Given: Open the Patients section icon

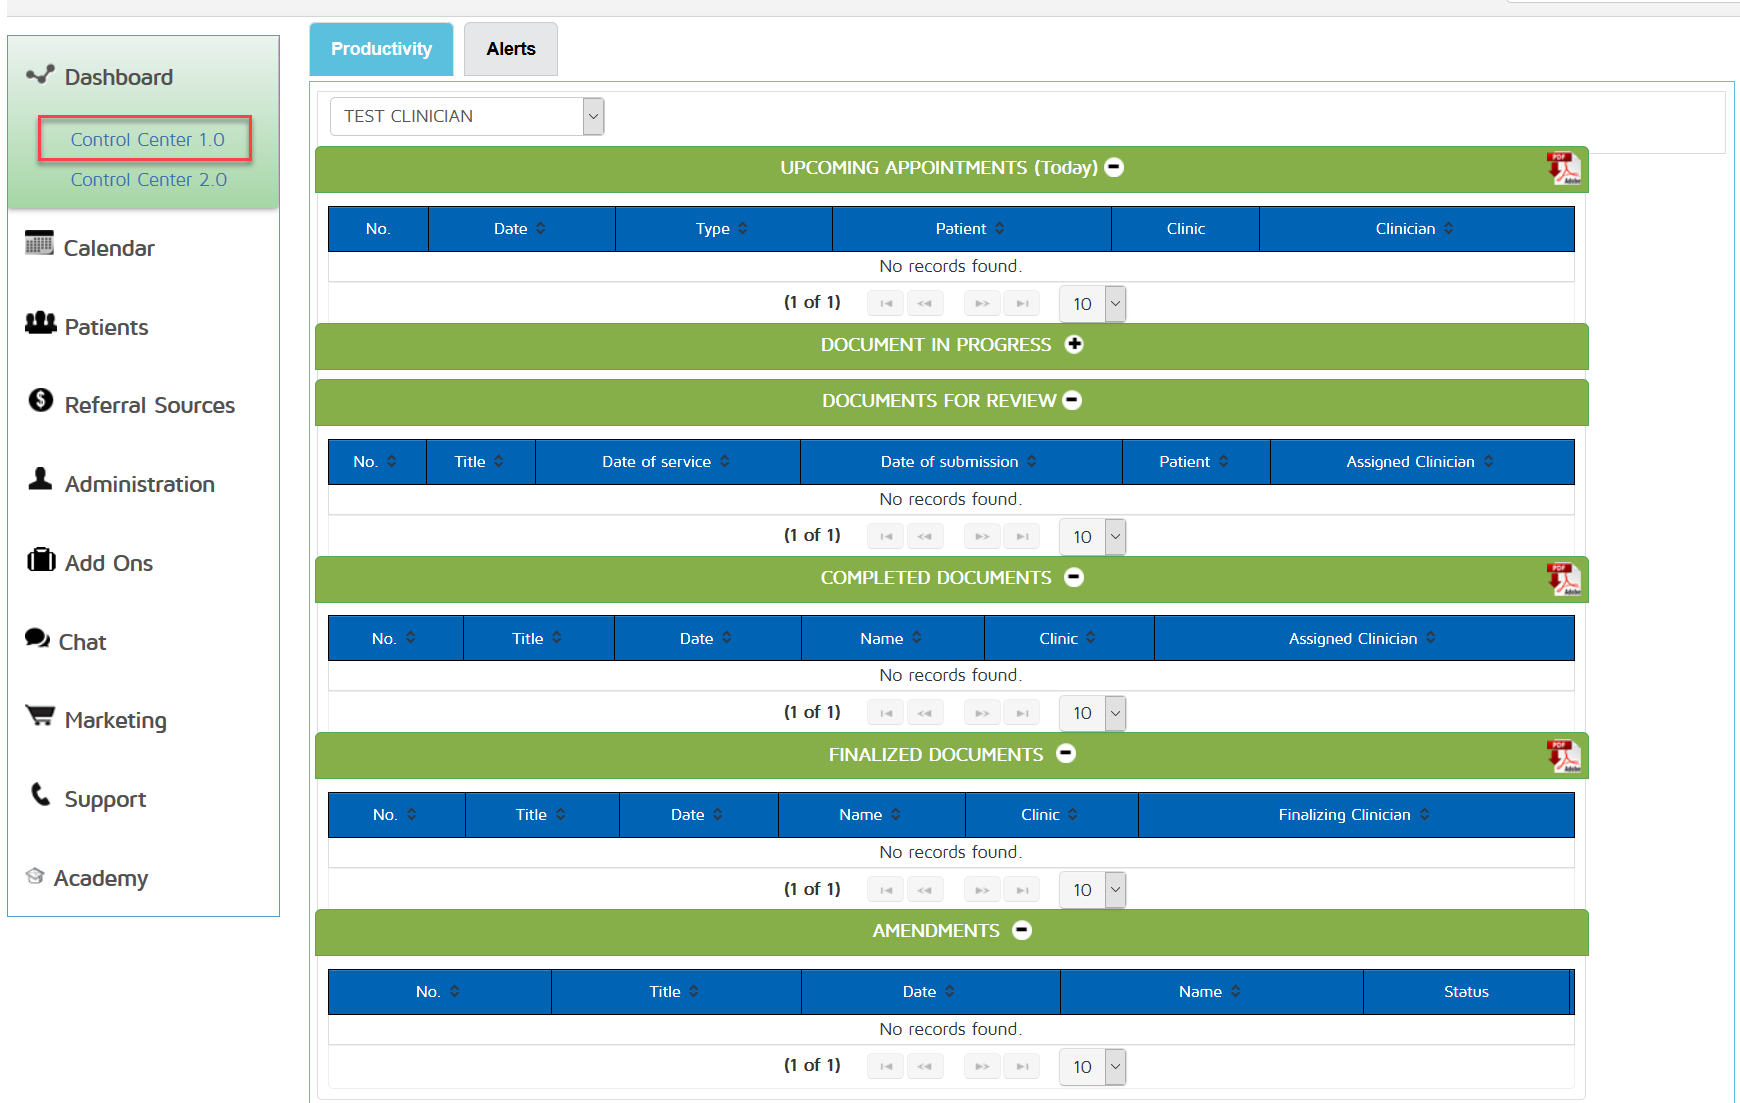Looking at the screenshot, I should click(40, 323).
